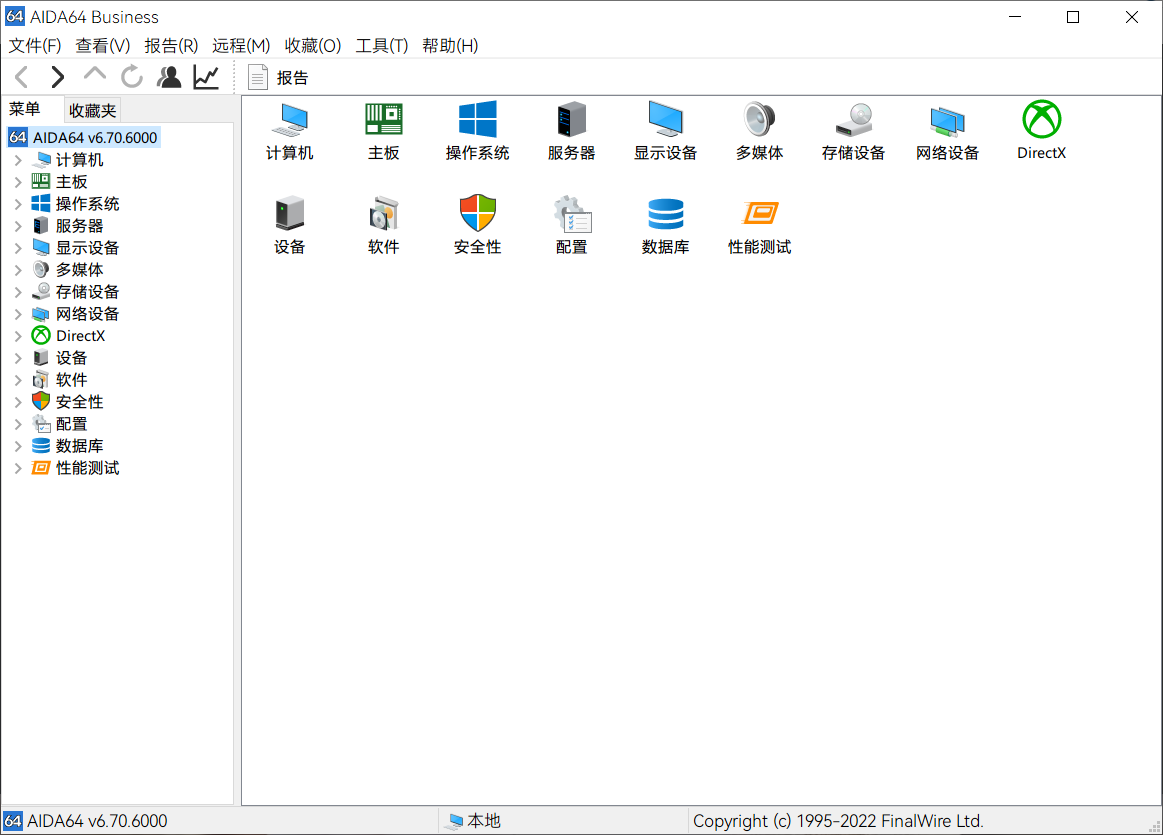Click the user profile toolbar icon
Image resolution: width=1163 pixels, height=835 pixels.
click(x=168, y=76)
